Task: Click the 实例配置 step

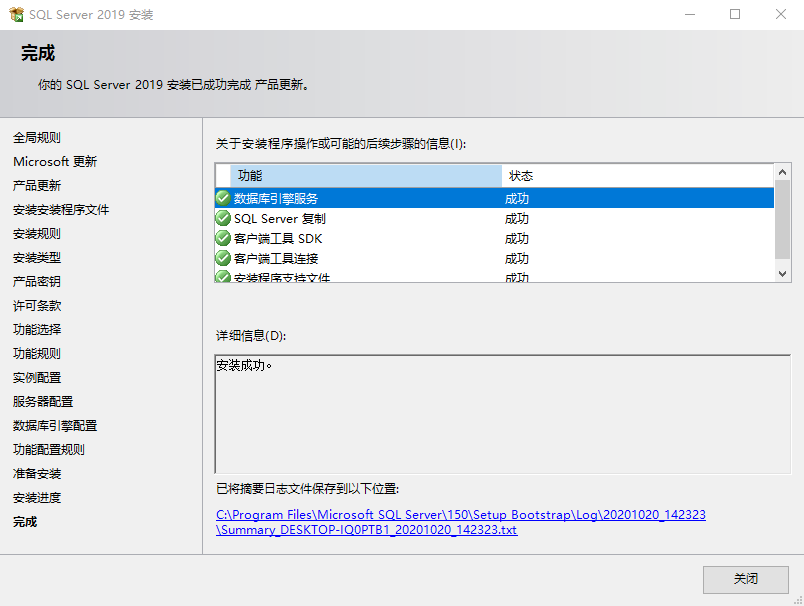Action: click(37, 378)
